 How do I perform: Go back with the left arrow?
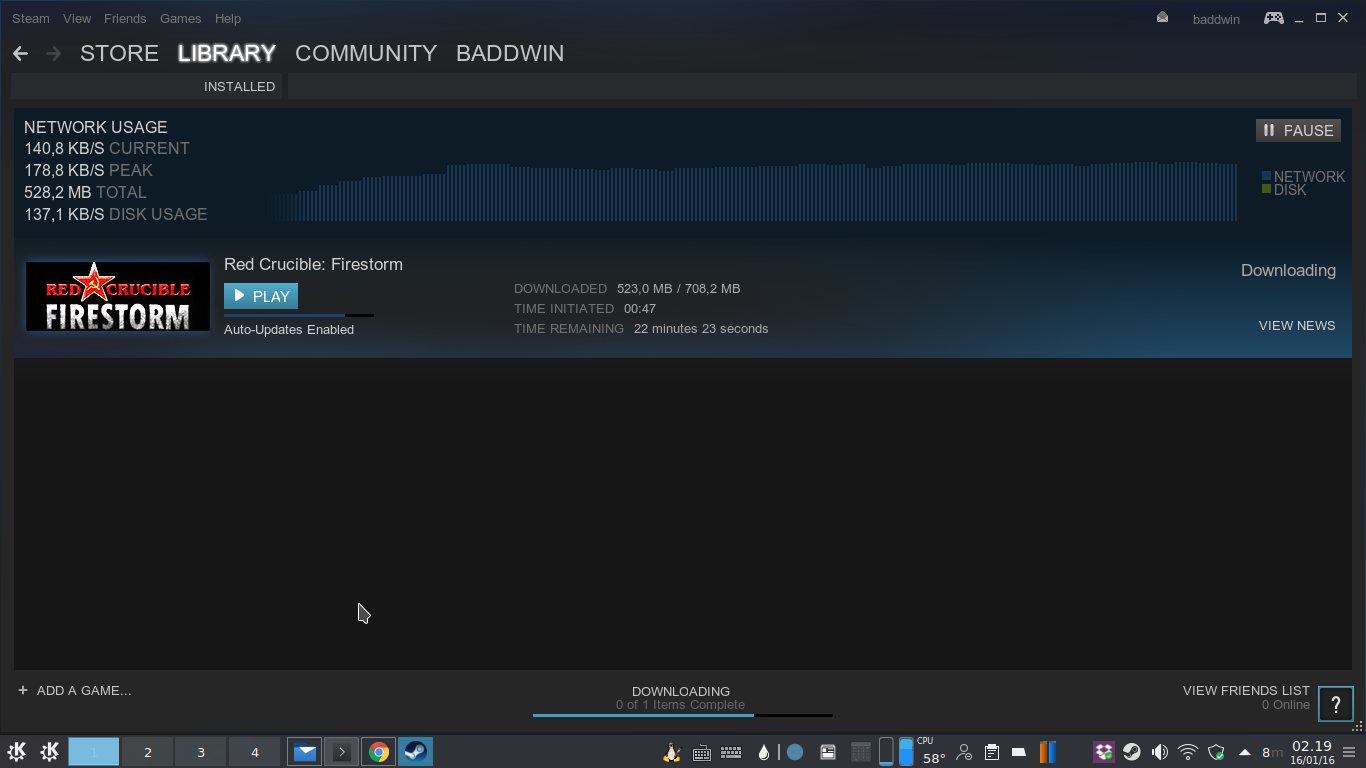pyautogui.click(x=20, y=53)
